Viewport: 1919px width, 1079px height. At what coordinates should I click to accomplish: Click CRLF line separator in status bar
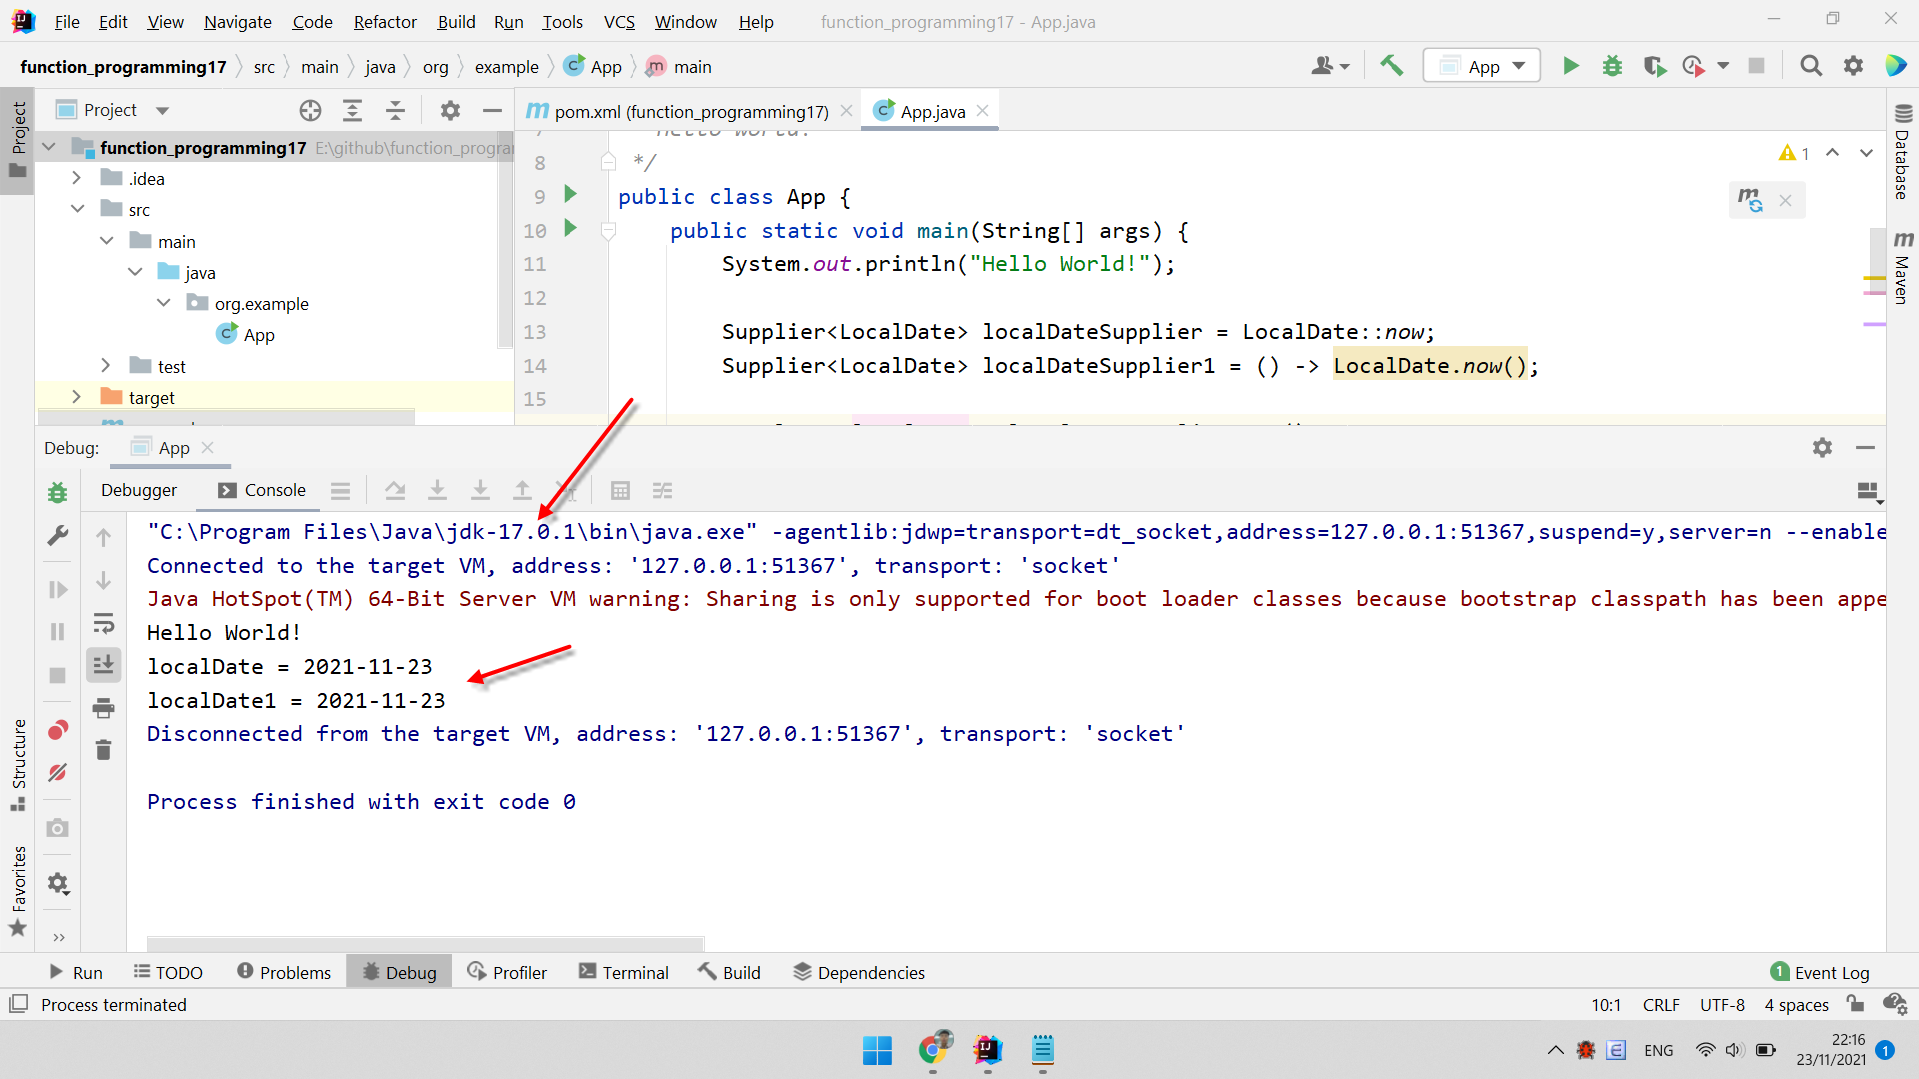(1661, 1005)
